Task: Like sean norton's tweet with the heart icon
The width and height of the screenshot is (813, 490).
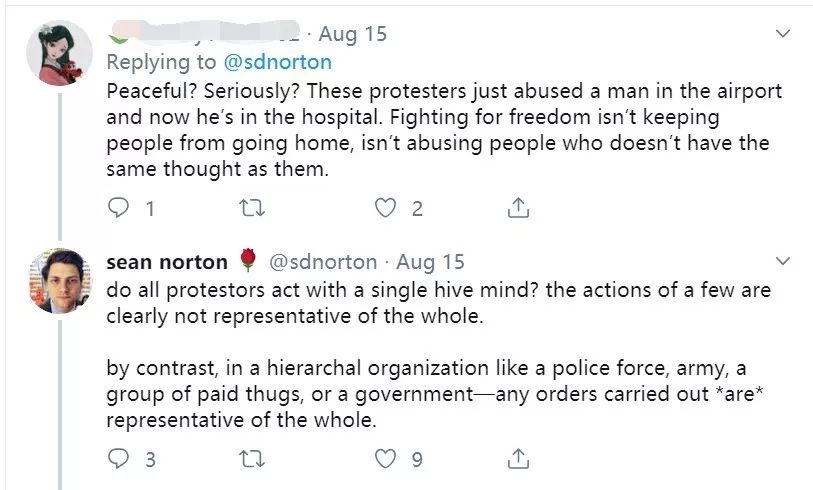Action: [x=385, y=459]
